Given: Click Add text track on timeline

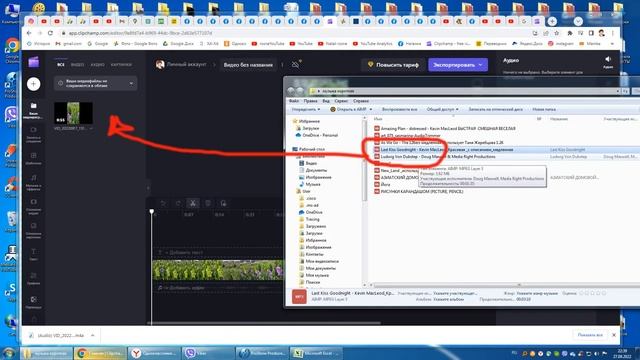Looking at the screenshot, I should (x=183, y=253).
